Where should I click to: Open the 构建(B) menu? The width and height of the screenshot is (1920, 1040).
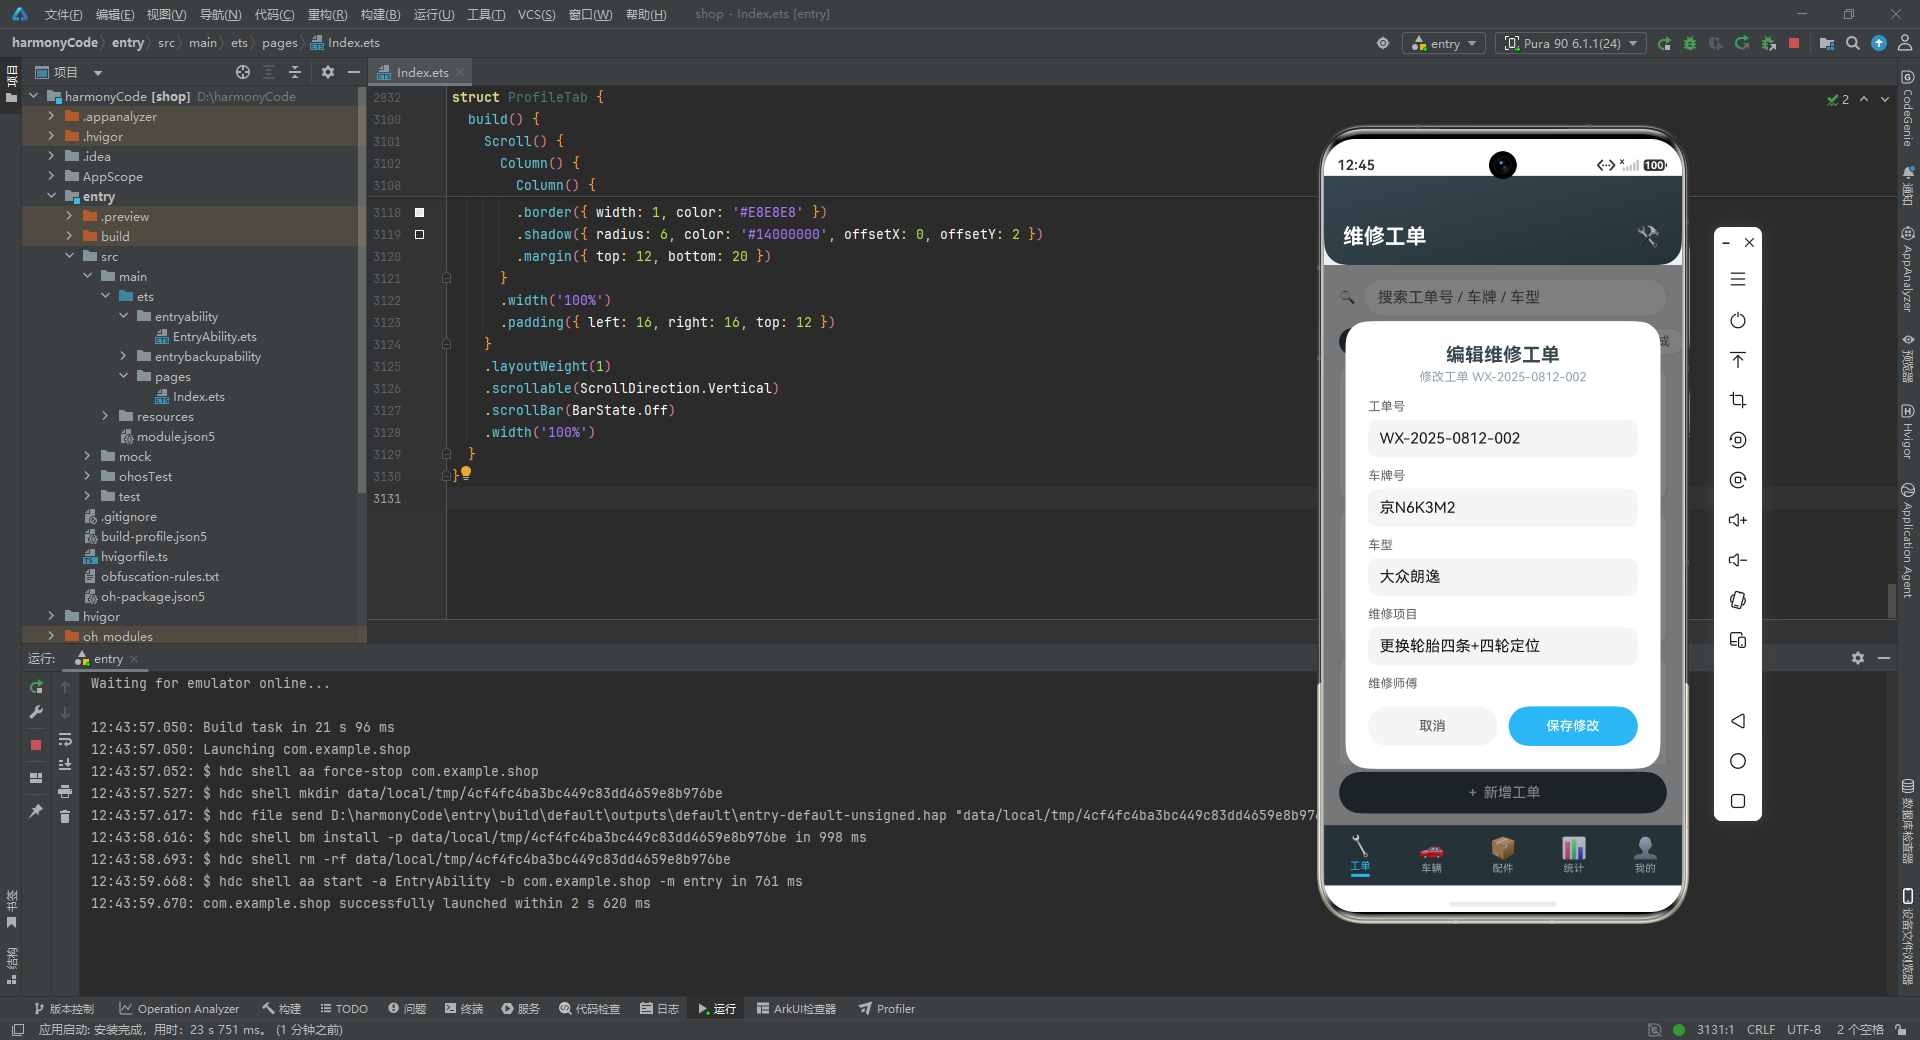pyautogui.click(x=380, y=14)
